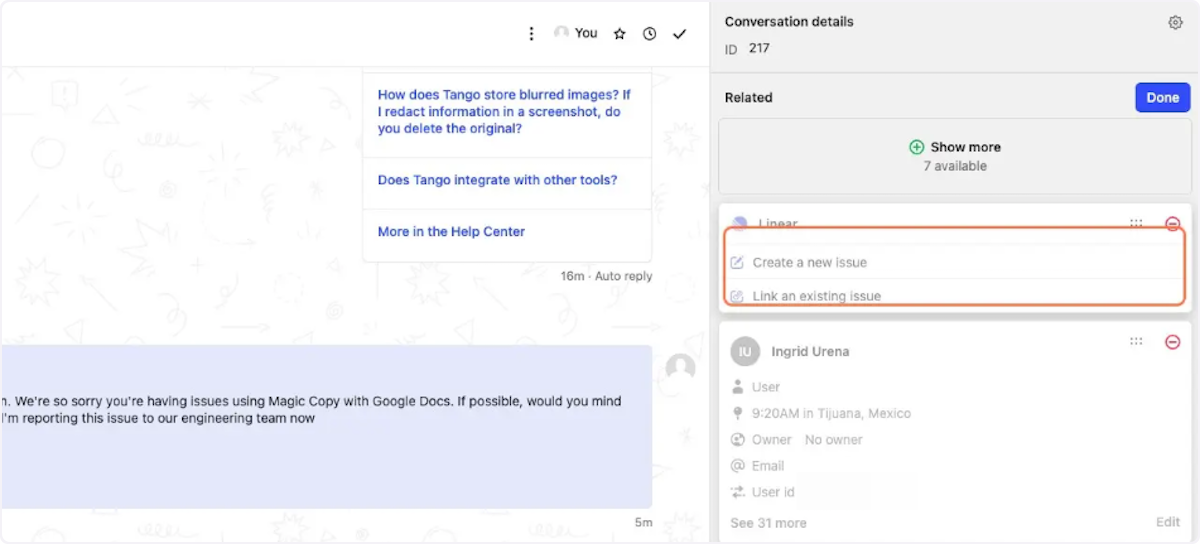The height and width of the screenshot is (544, 1200).
Task: Expand See 31 more attributes
Action: [768, 523]
